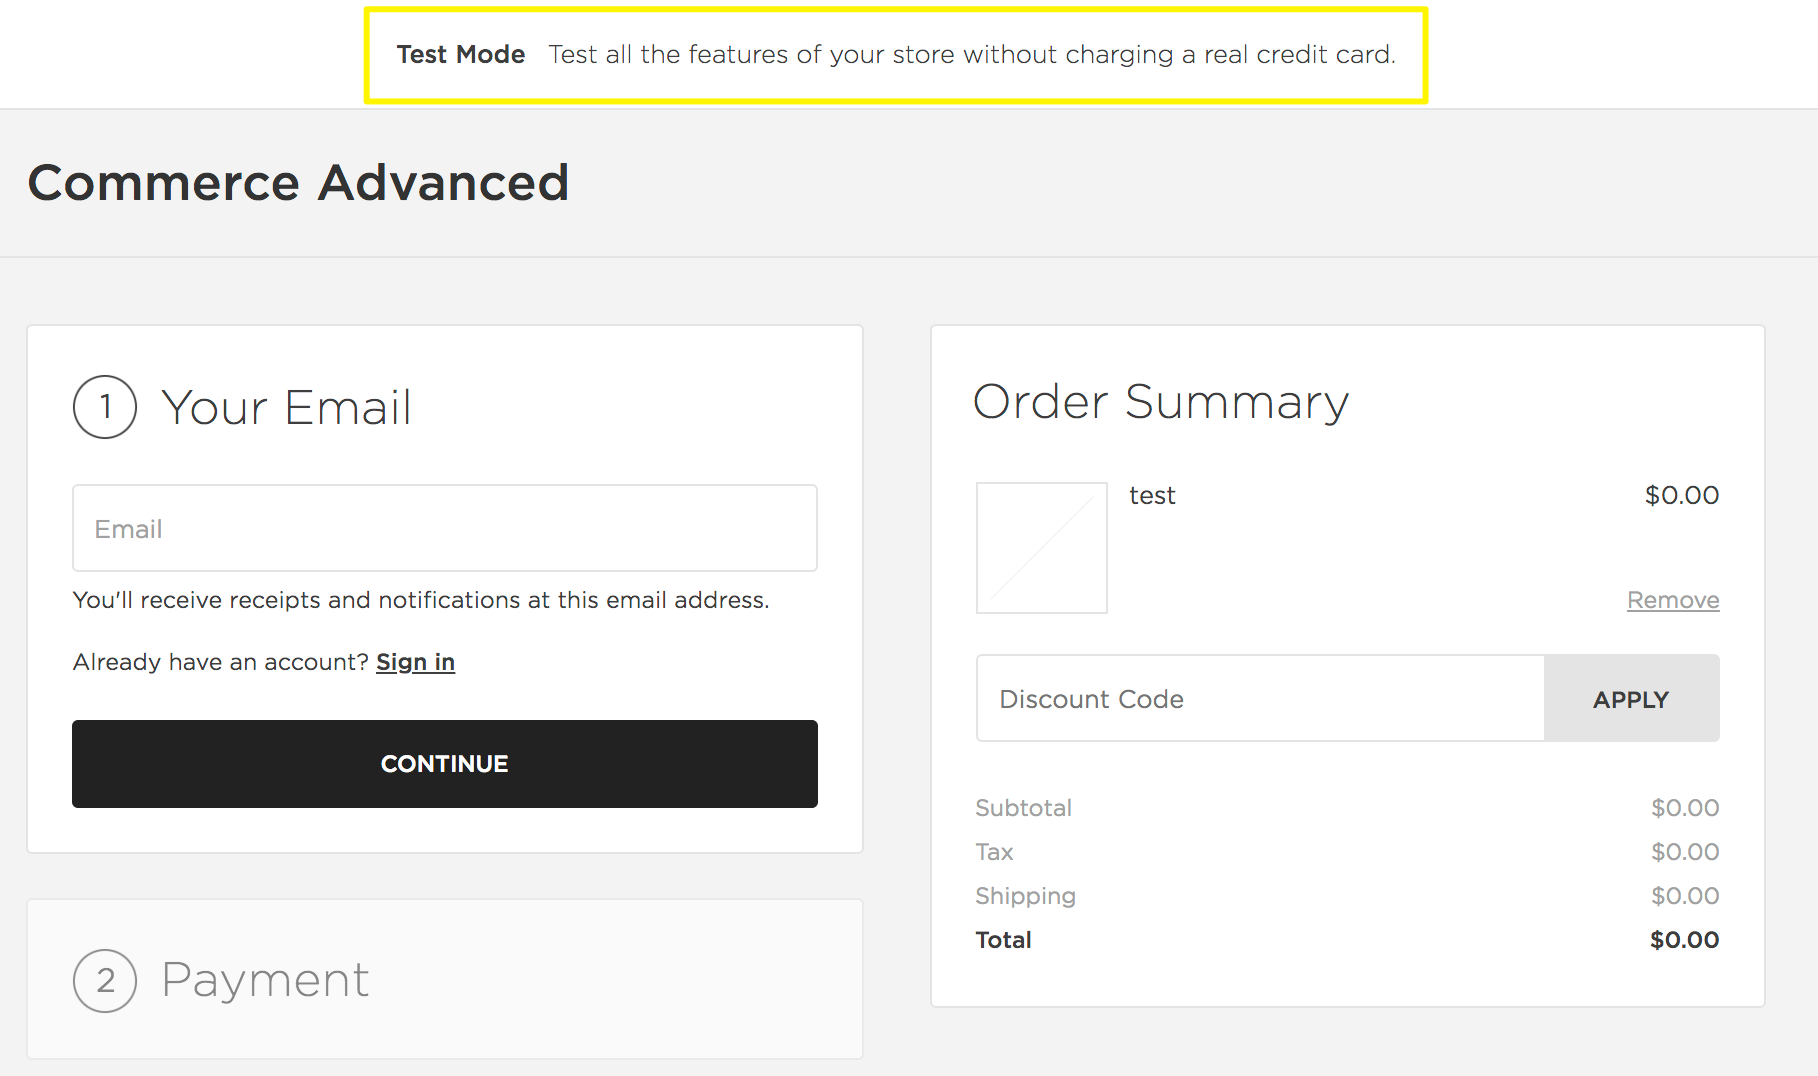Click the email receipts notification text
1818x1076 pixels.
coord(420,600)
